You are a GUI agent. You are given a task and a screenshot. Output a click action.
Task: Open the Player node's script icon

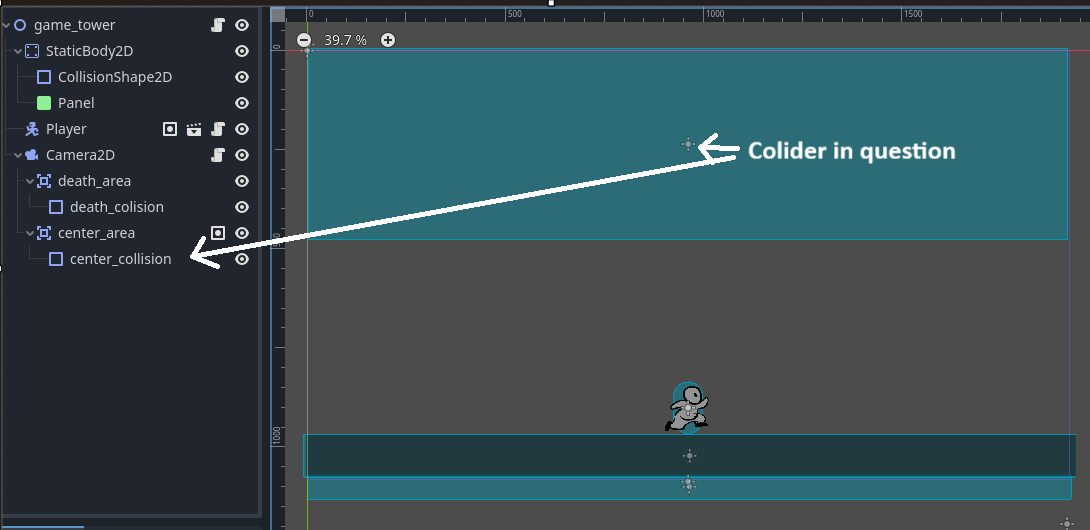click(x=218, y=129)
